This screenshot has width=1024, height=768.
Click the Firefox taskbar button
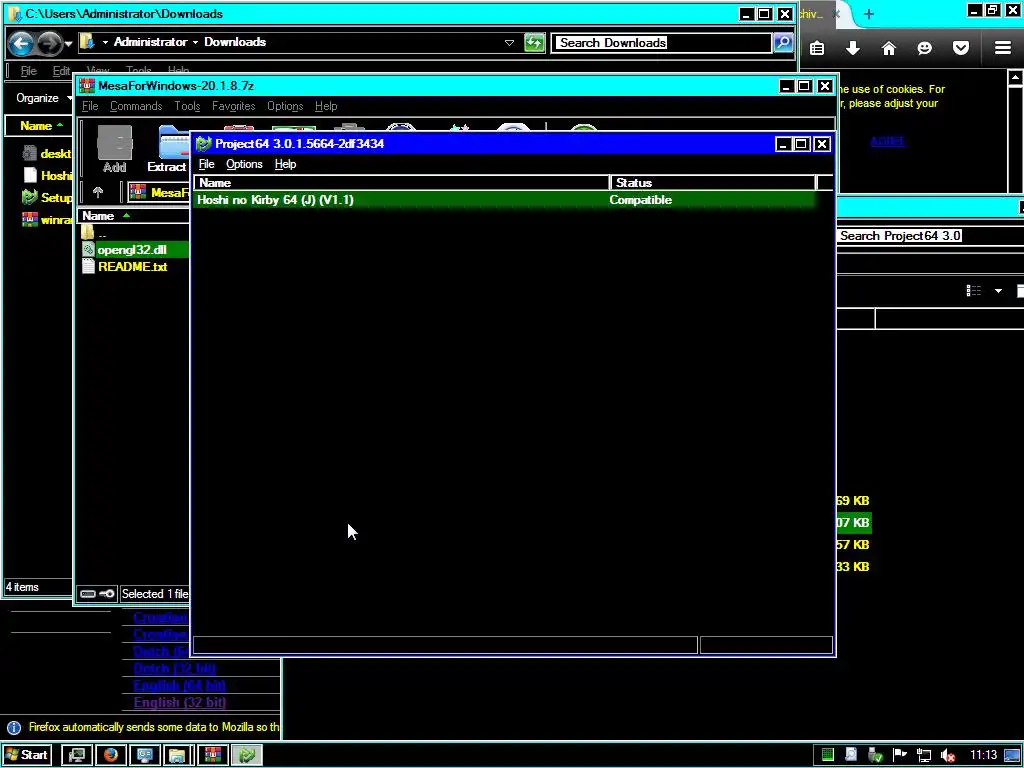(x=111, y=755)
